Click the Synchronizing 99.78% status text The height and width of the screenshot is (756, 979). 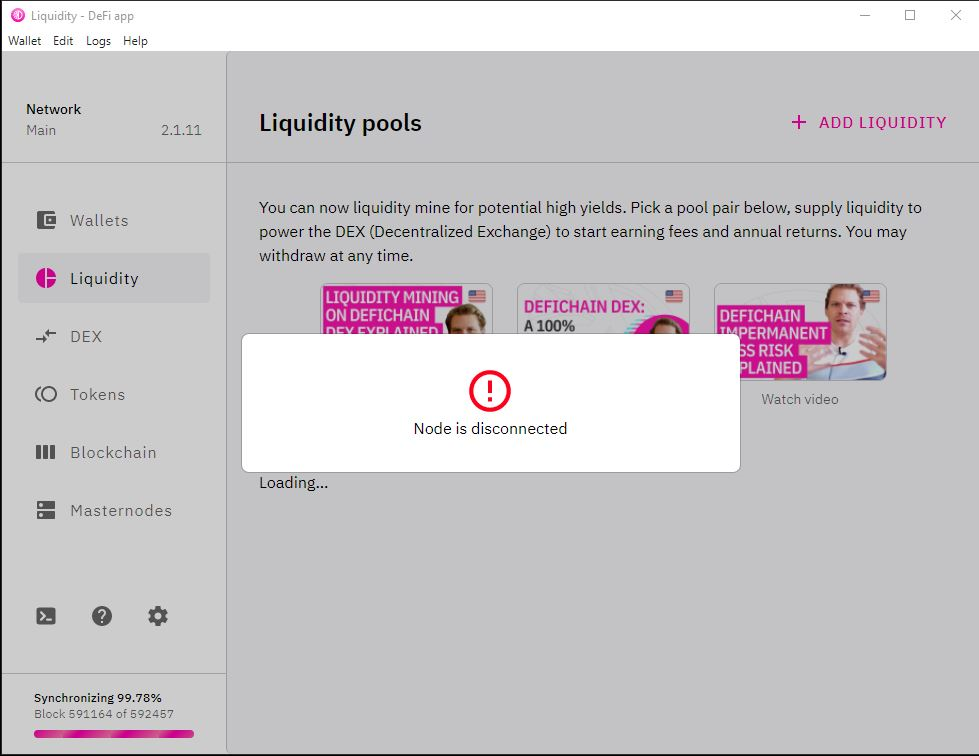(x=97, y=698)
